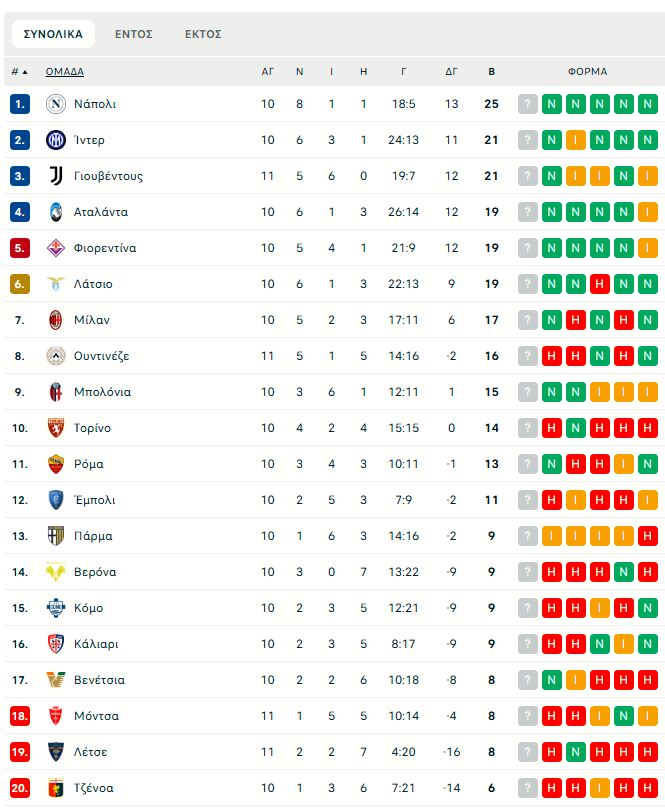Click the Genoa club crest icon
Image resolution: width=665 pixels, height=808 pixels.
click(56, 788)
